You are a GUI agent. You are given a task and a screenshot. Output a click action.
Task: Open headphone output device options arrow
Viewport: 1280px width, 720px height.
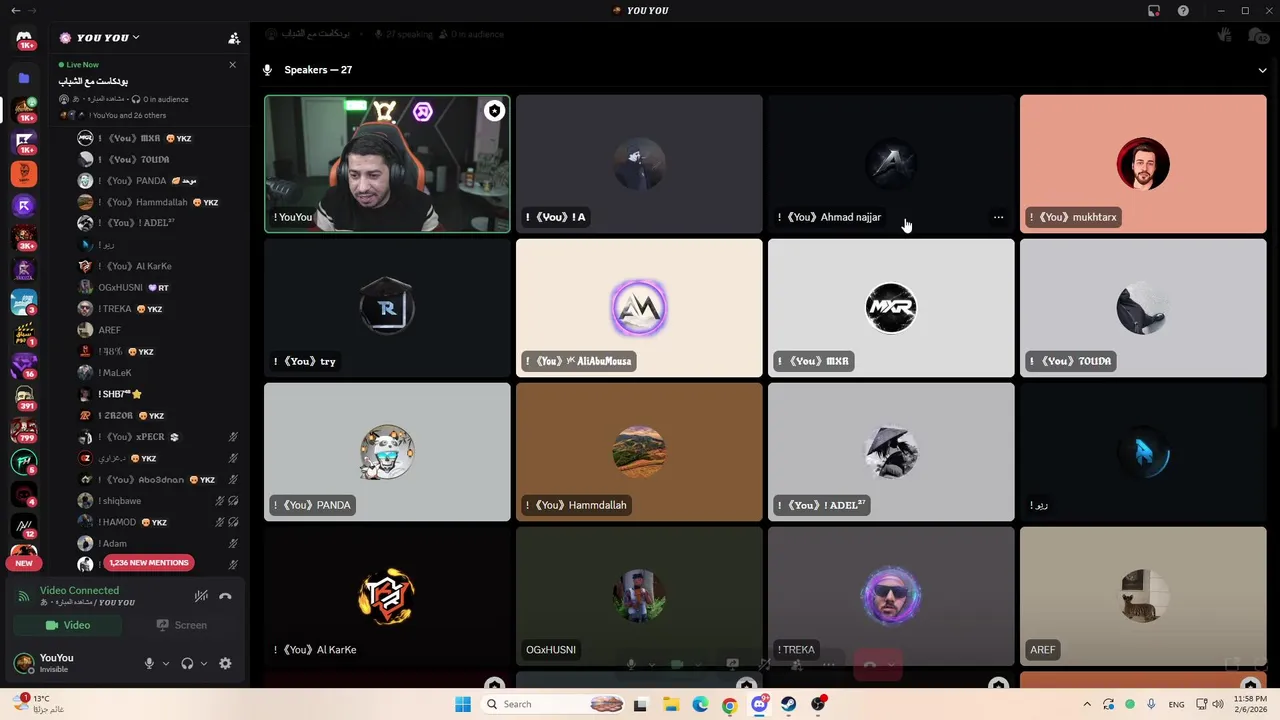point(204,663)
